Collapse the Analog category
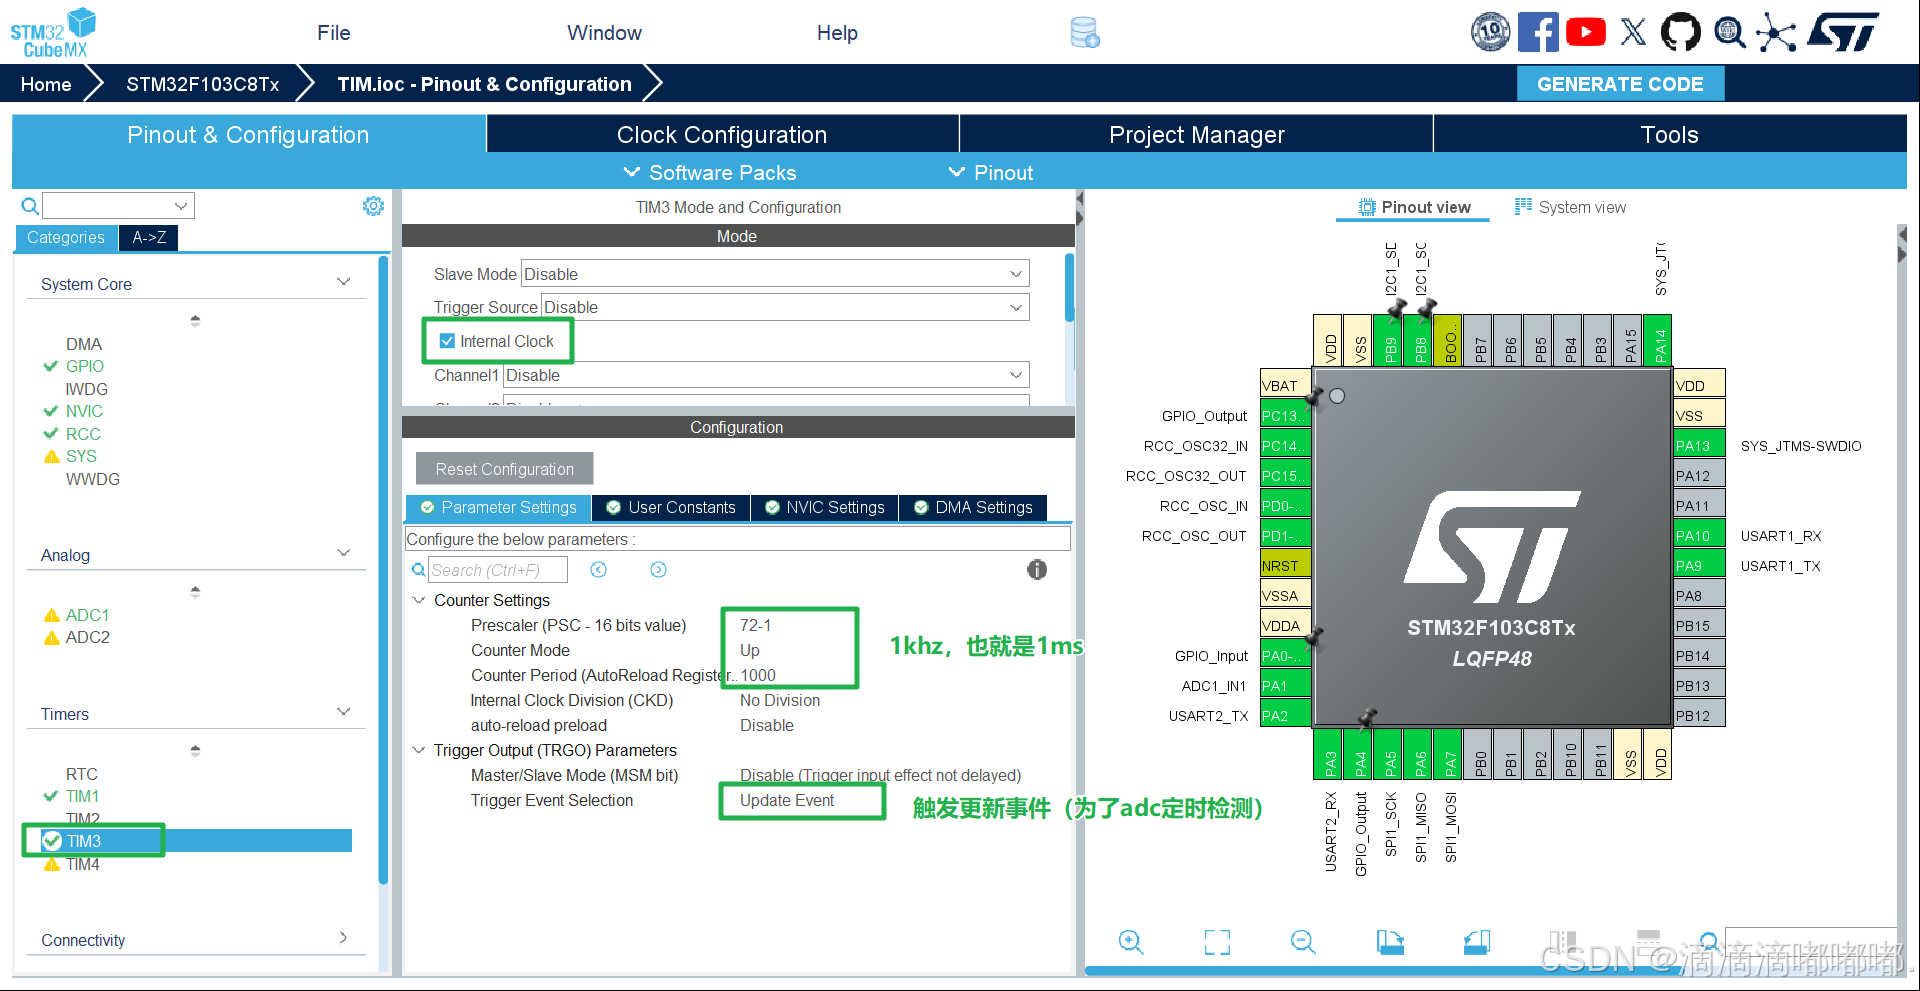Viewport: 1920px width, 991px height. (x=343, y=554)
